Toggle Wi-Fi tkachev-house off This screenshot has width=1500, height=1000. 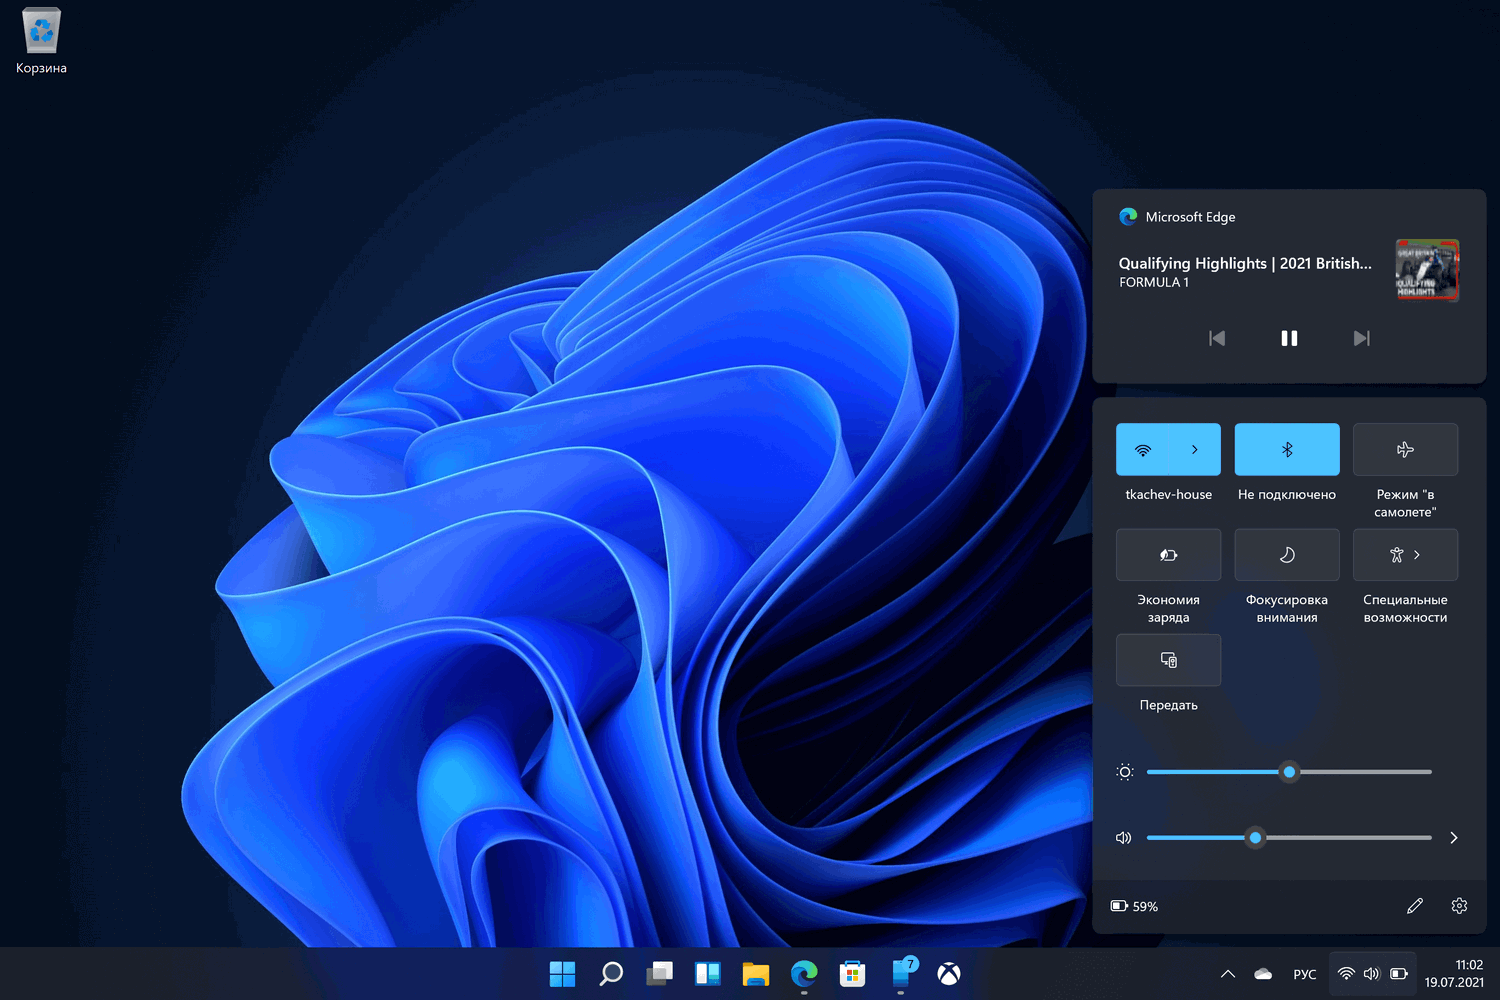click(1143, 450)
